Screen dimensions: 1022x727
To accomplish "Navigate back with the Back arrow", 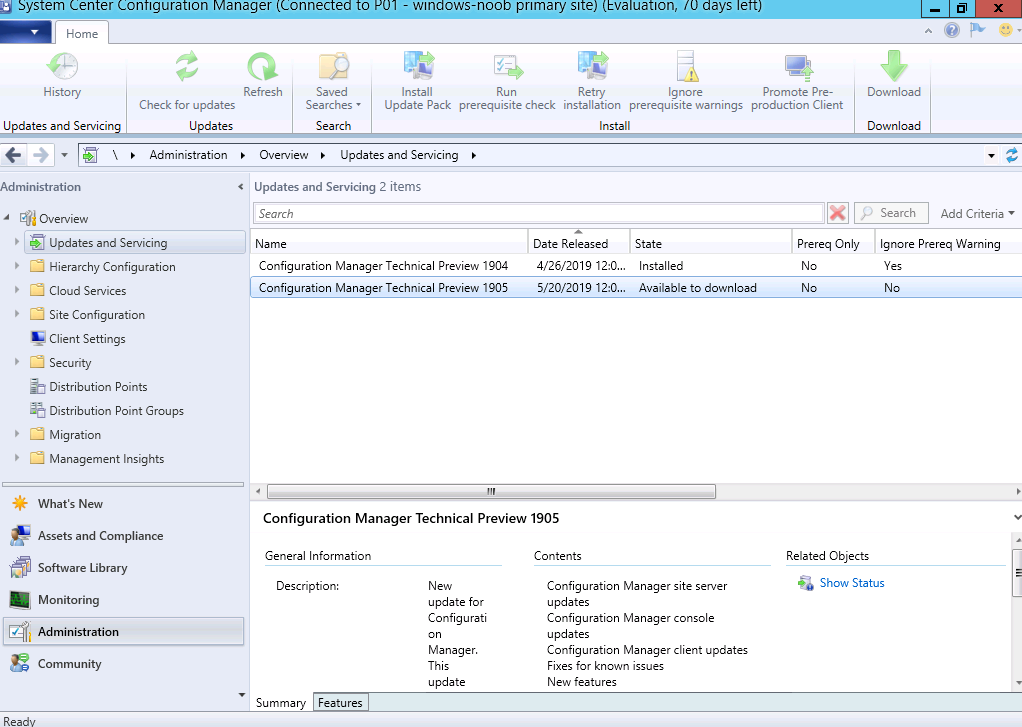I will click(13, 155).
